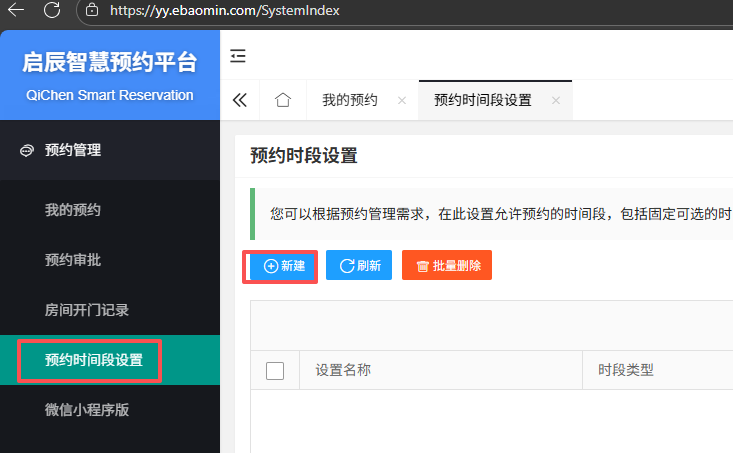Click the site security lock icon
The height and width of the screenshot is (453, 733).
click(x=92, y=11)
